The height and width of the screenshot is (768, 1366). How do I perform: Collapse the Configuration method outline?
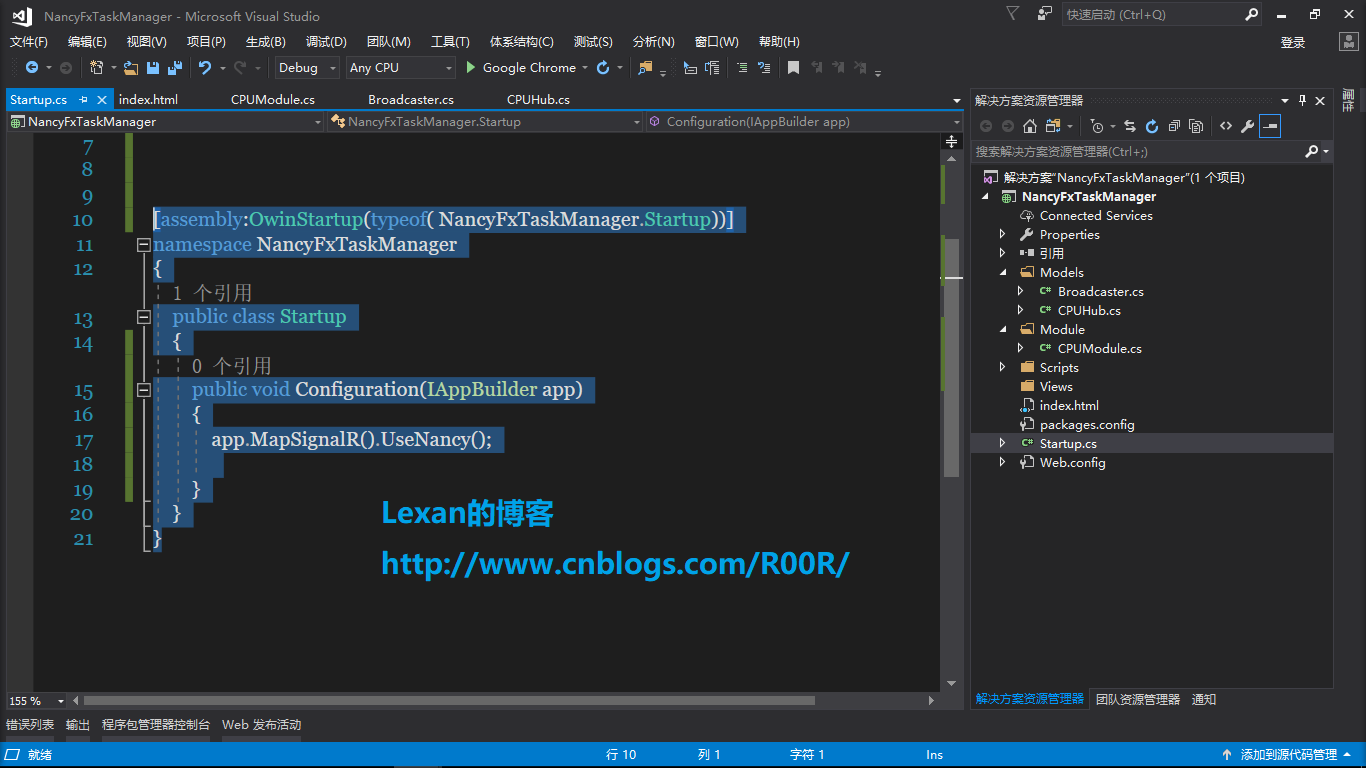[143, 389]
